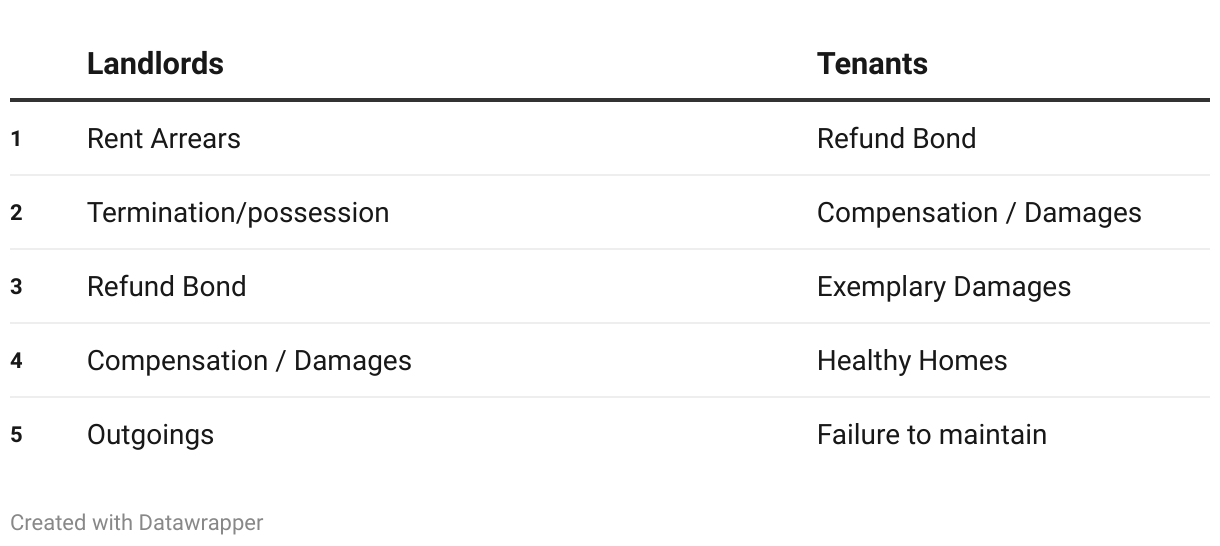
Task: Open the Created with Datawrapper link
Action: [137, 522]
